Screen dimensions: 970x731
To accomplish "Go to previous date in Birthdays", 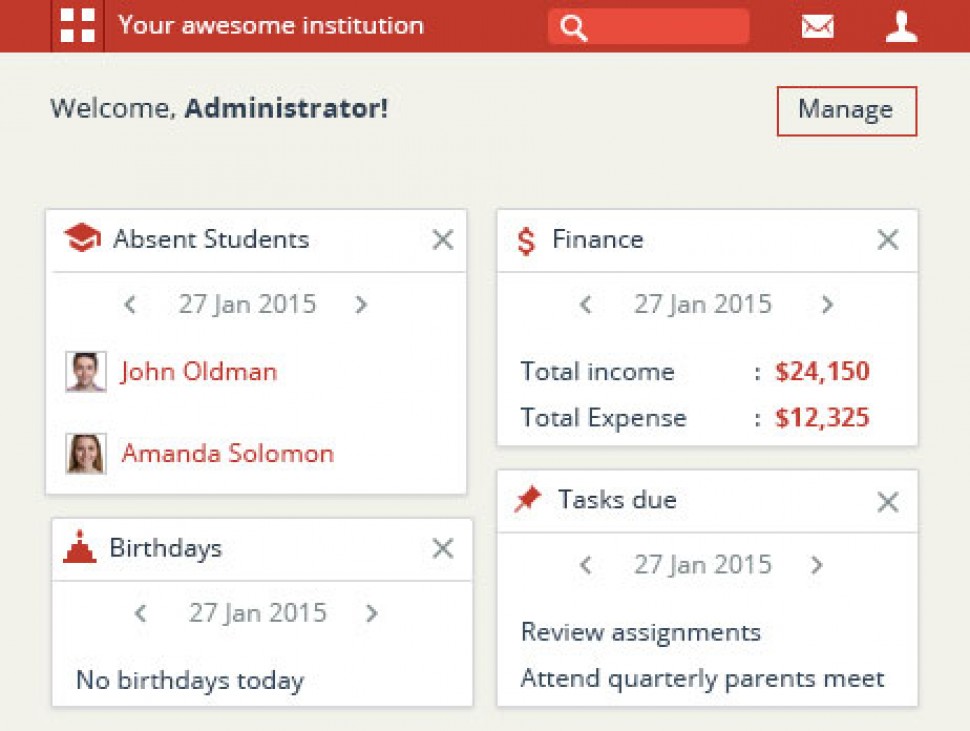I will pos(140,613).
